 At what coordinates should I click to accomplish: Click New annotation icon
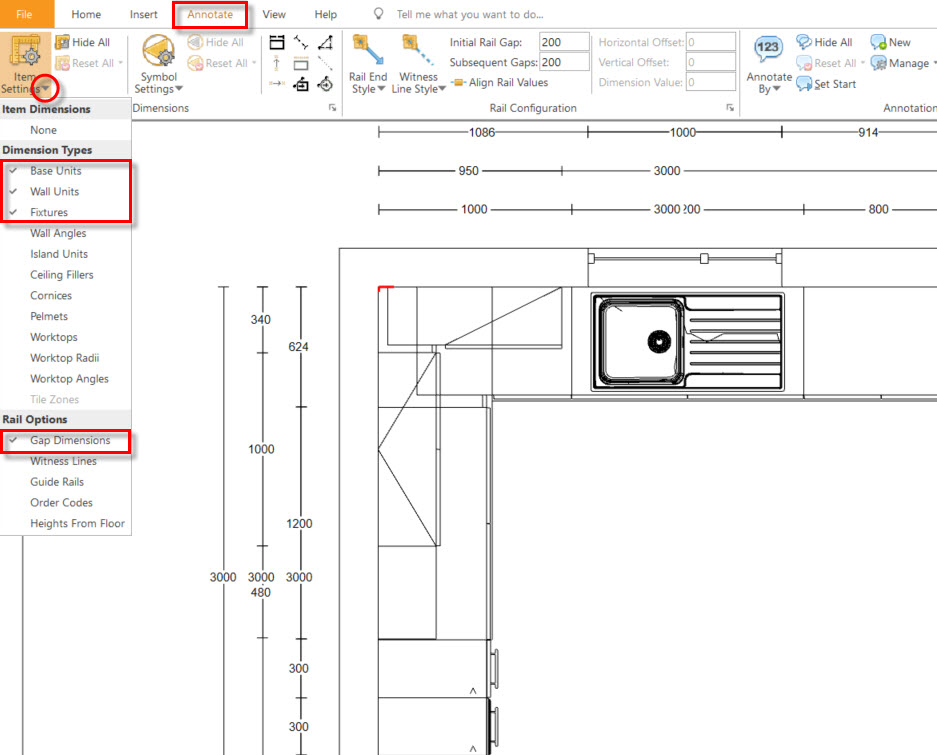pos(878,42)
